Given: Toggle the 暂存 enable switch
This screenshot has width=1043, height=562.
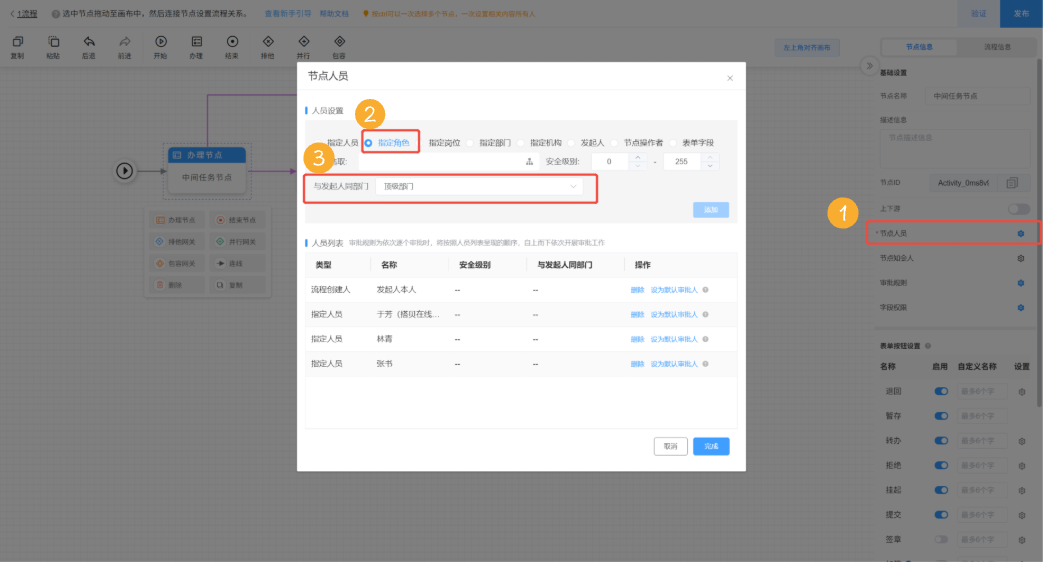Looking at the screenshot, I should [x=941, y=416].
